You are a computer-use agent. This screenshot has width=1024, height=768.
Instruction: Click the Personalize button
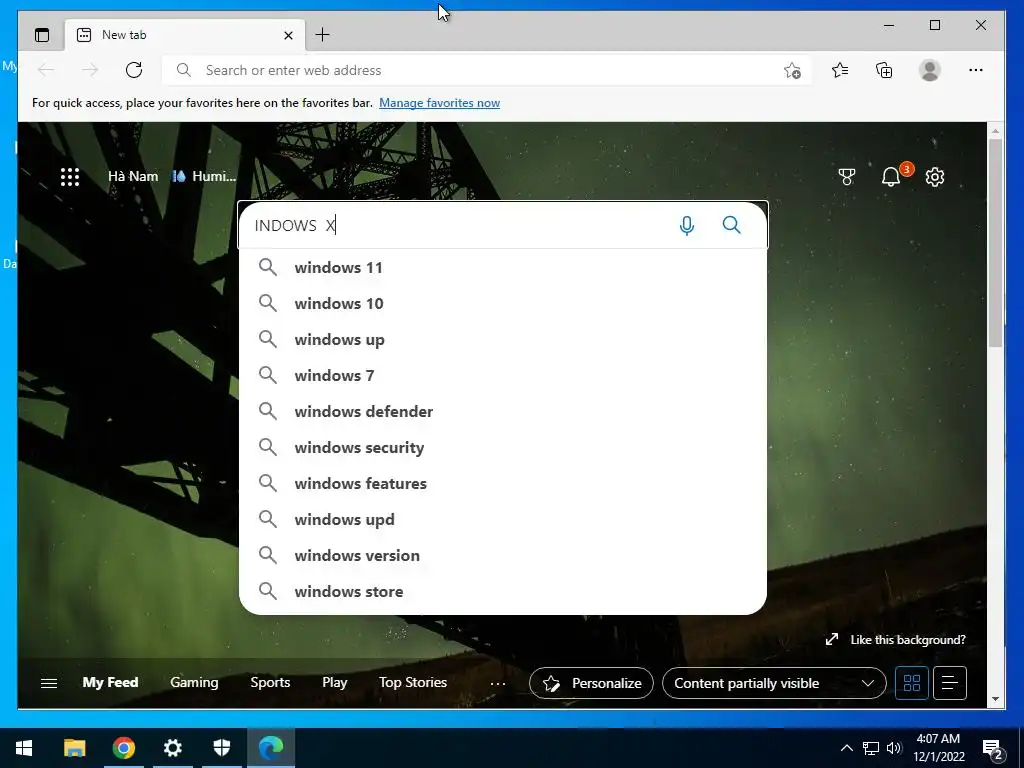(x=591, y=683)
